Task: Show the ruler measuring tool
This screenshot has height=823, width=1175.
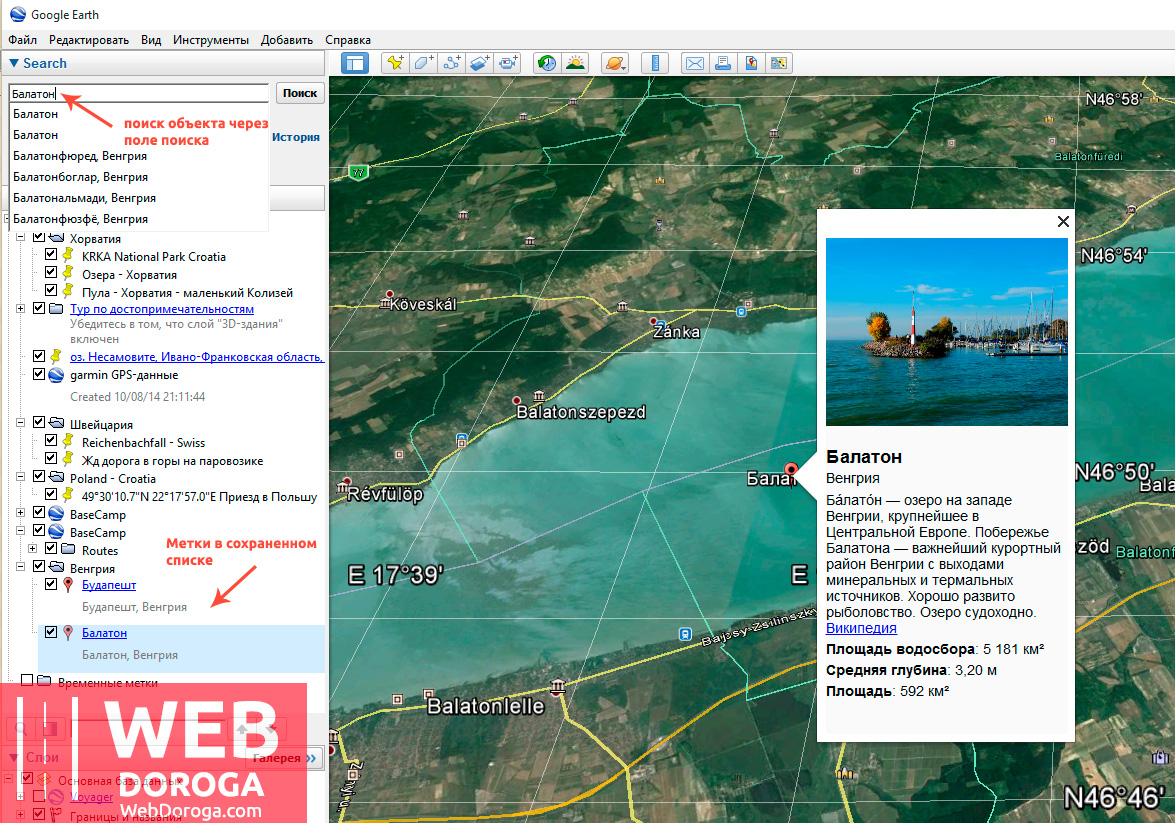Action: tap(655, 63)
